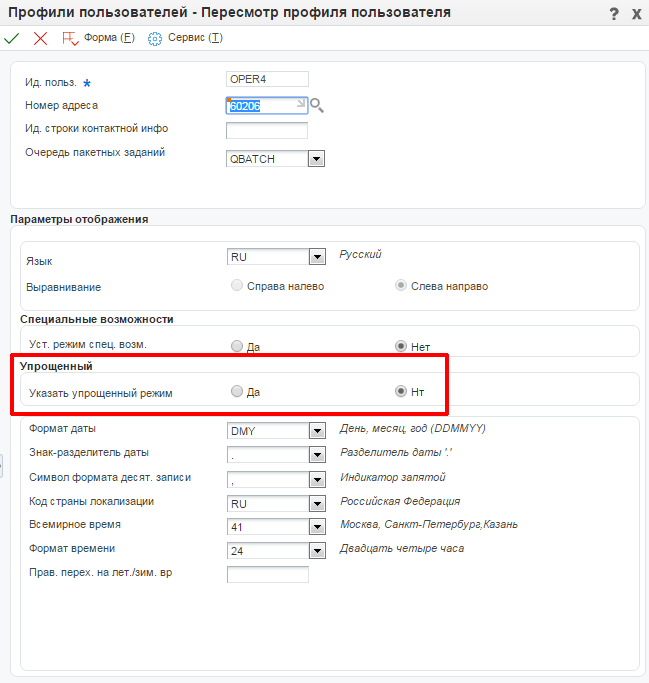This screenshot has width=649, height=683.
Task: Click the Прав. перех. на лет./зим. вр field
Action: pyautogui.click(x=267, y=574)
